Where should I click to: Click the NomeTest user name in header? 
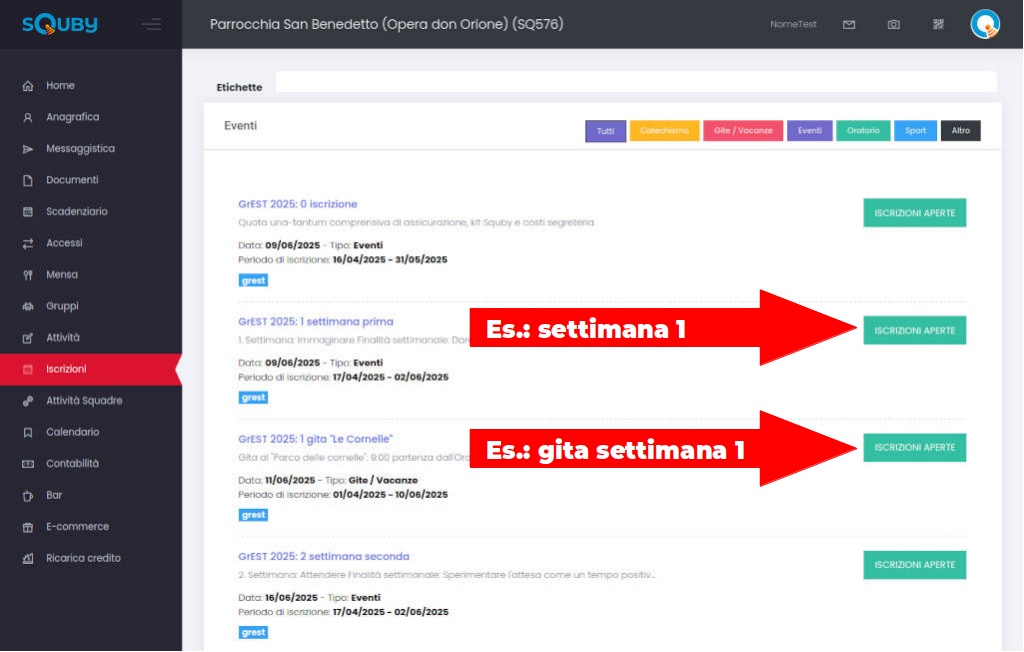tap(793, 24)
